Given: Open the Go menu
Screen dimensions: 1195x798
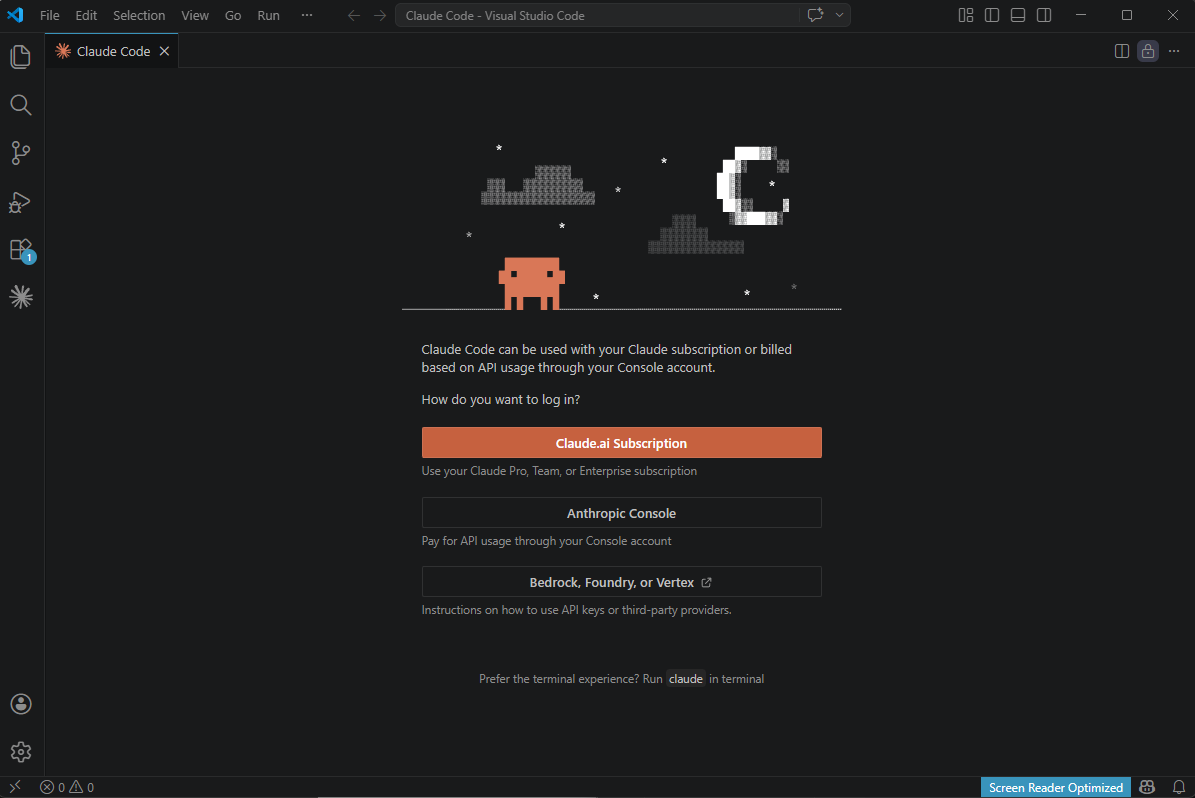Looking at the screenshot, I should [x=233, y=15].
